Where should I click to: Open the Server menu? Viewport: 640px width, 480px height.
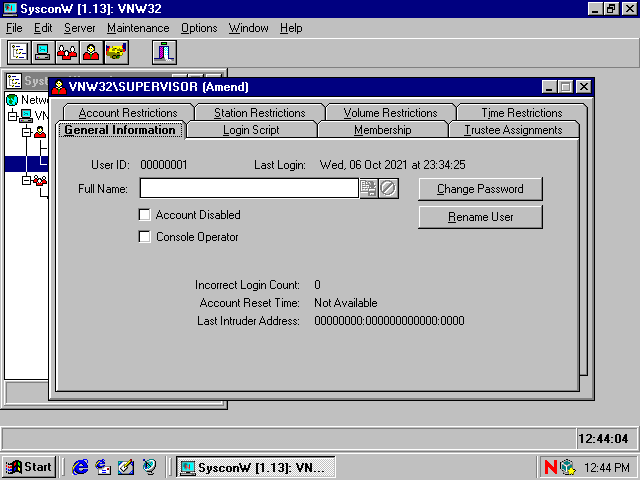80,28
